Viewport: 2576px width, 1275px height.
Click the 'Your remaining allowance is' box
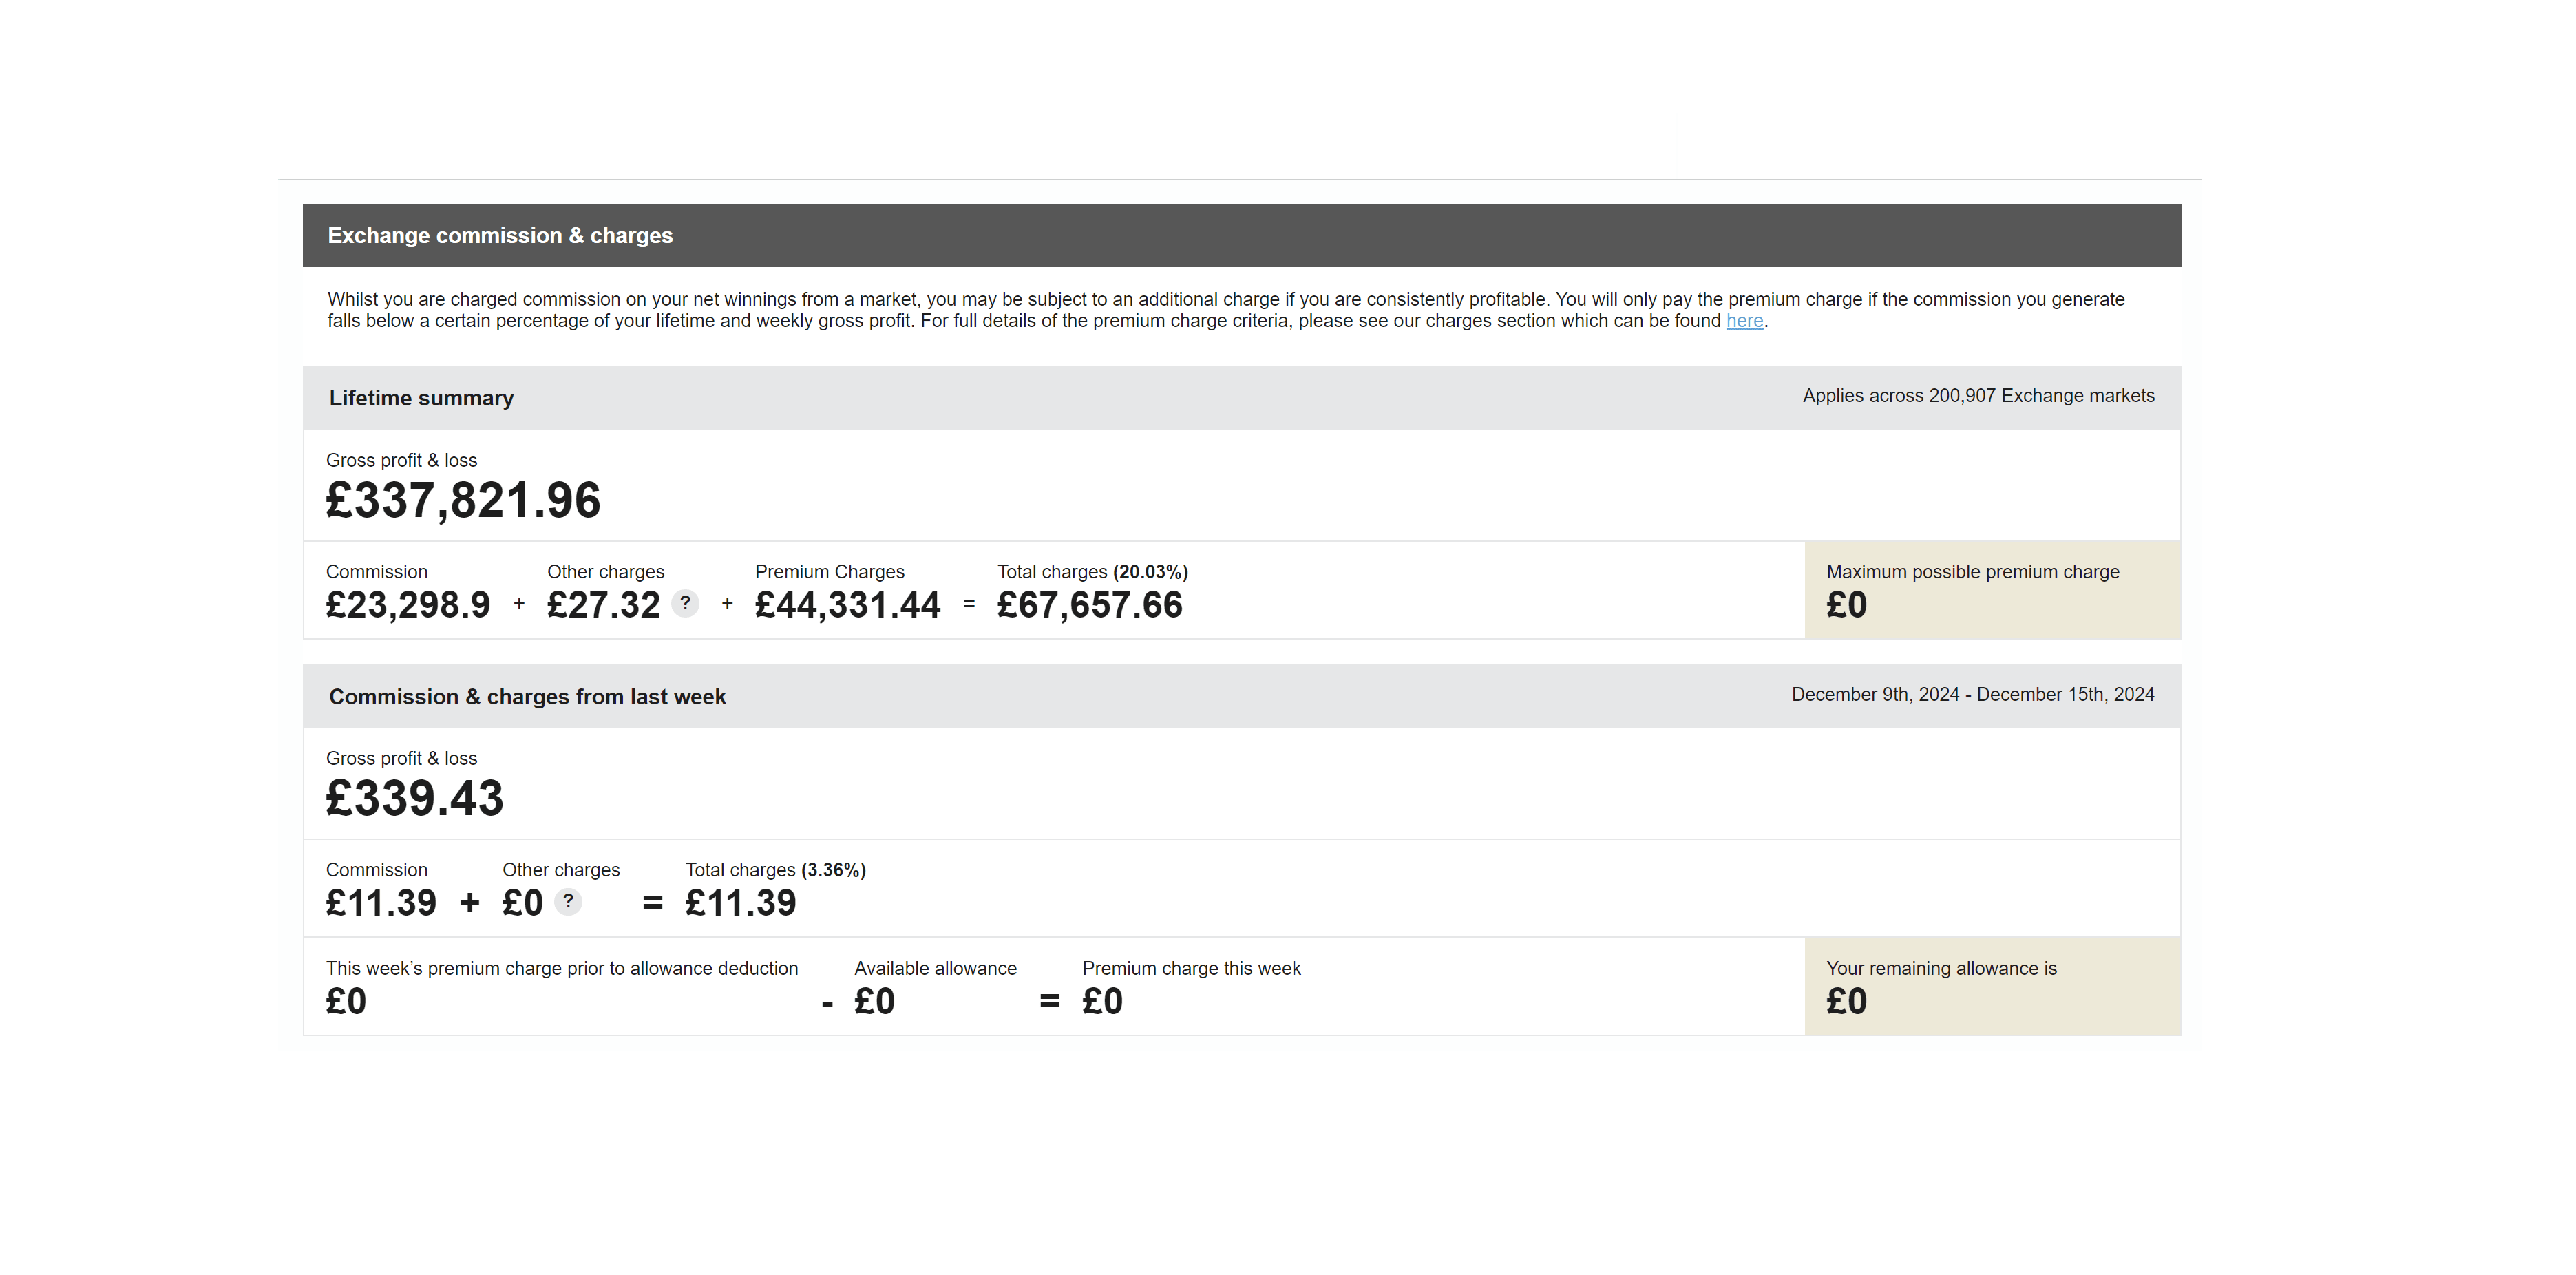pyautogui.click(x=1991, y=986)
